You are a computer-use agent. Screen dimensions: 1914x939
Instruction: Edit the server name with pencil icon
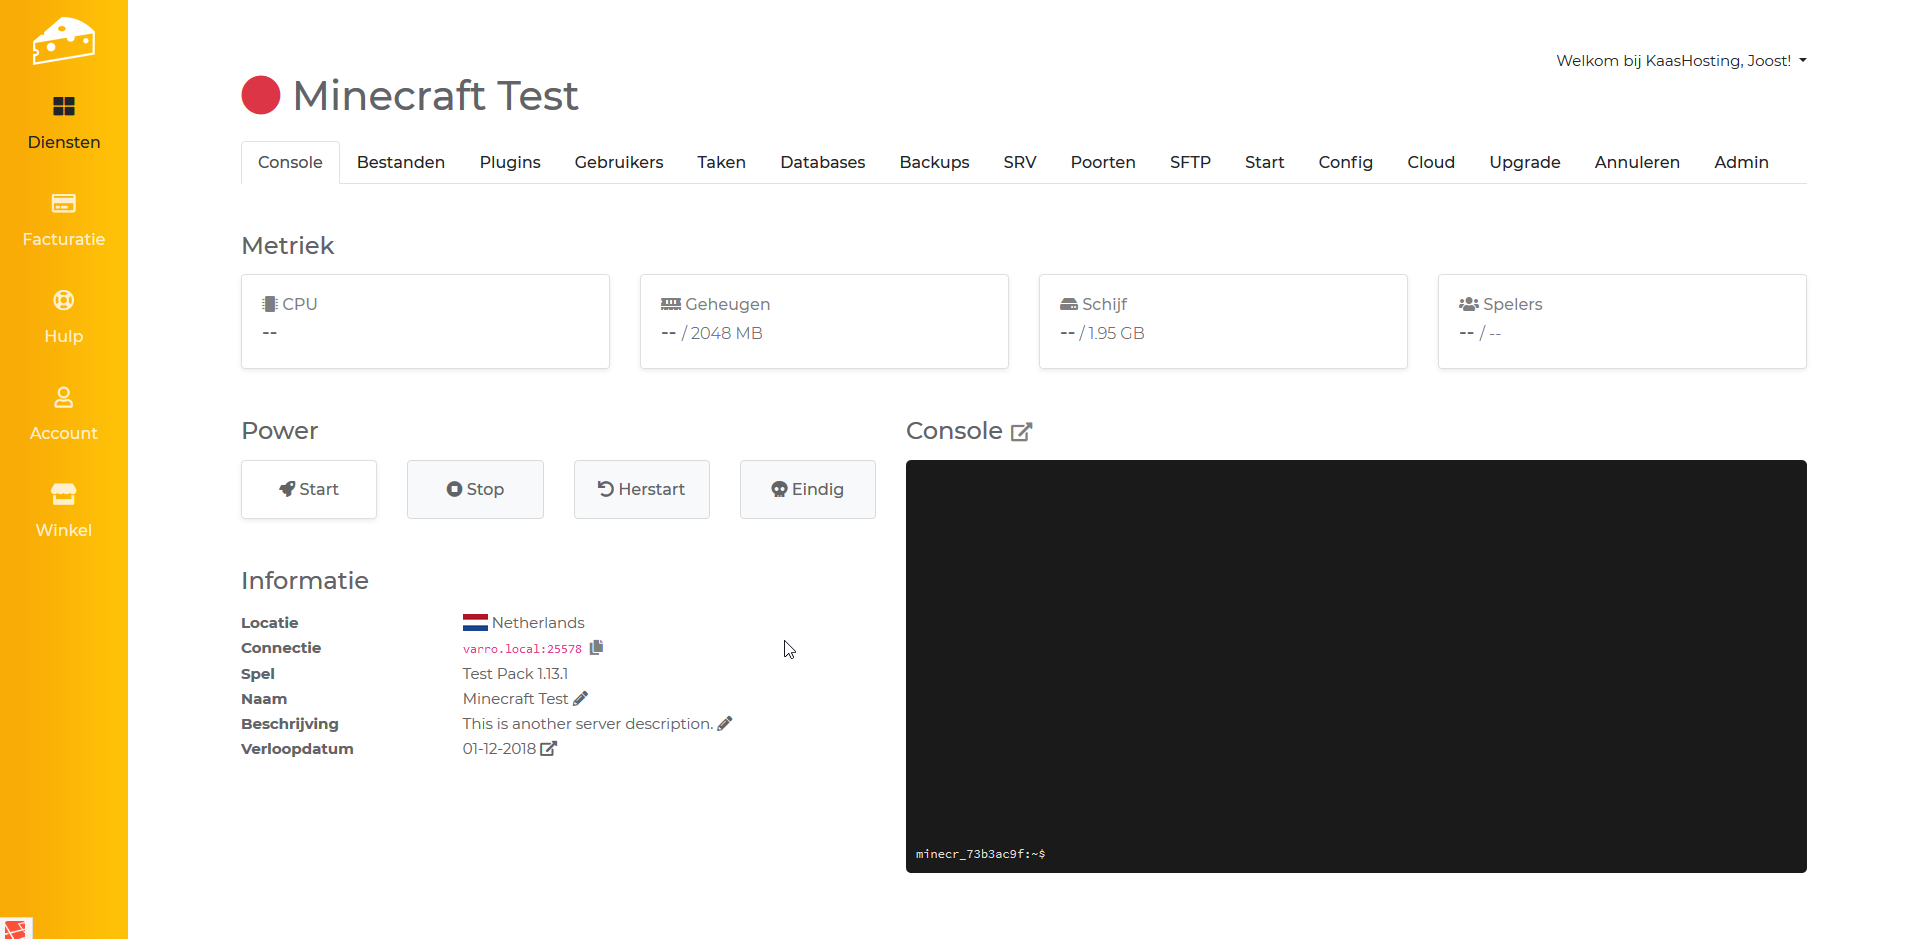pos(581,698)
